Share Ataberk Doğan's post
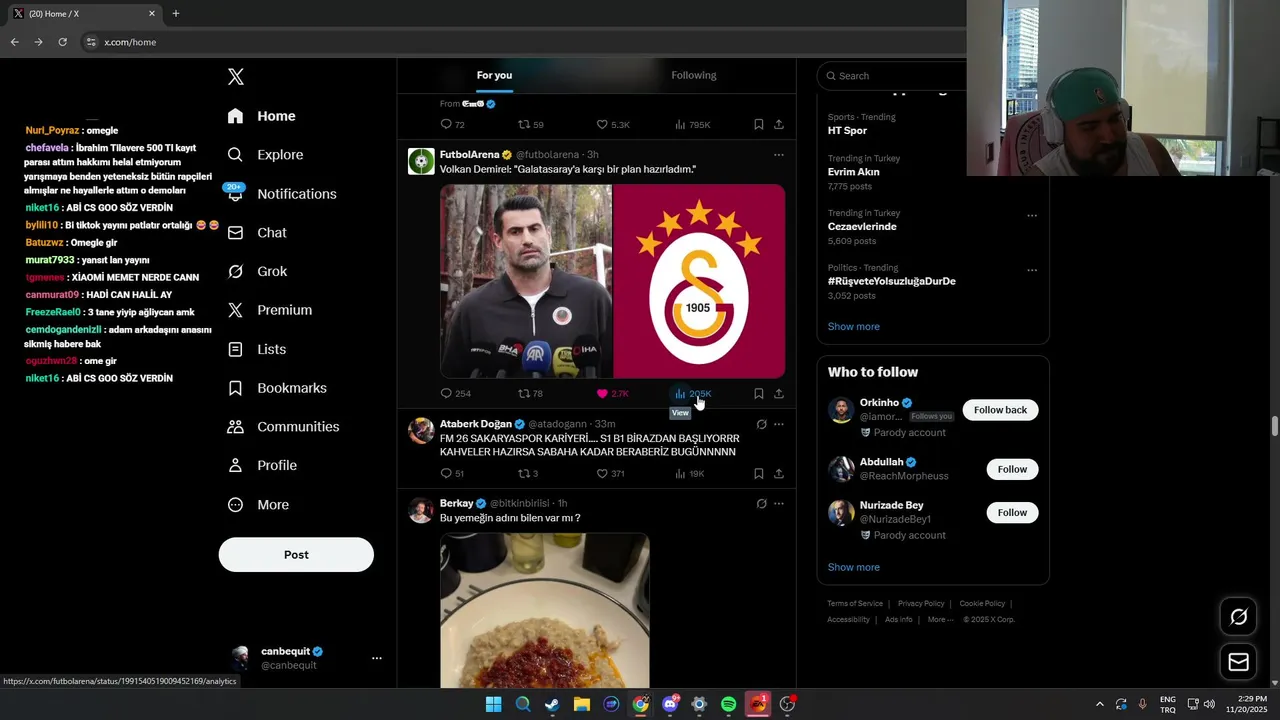The height and width of the screenshot is (720, 1280). [x=779, y=474]
